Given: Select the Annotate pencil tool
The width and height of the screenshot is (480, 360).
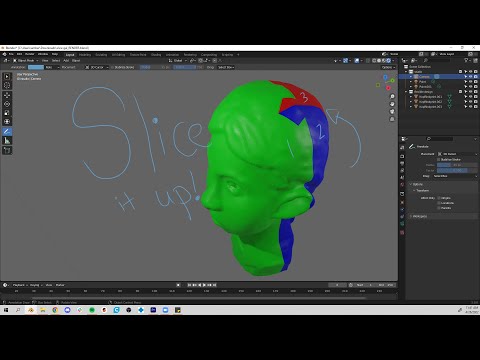Looking at the screenshot, I should (x=7, y=132).
